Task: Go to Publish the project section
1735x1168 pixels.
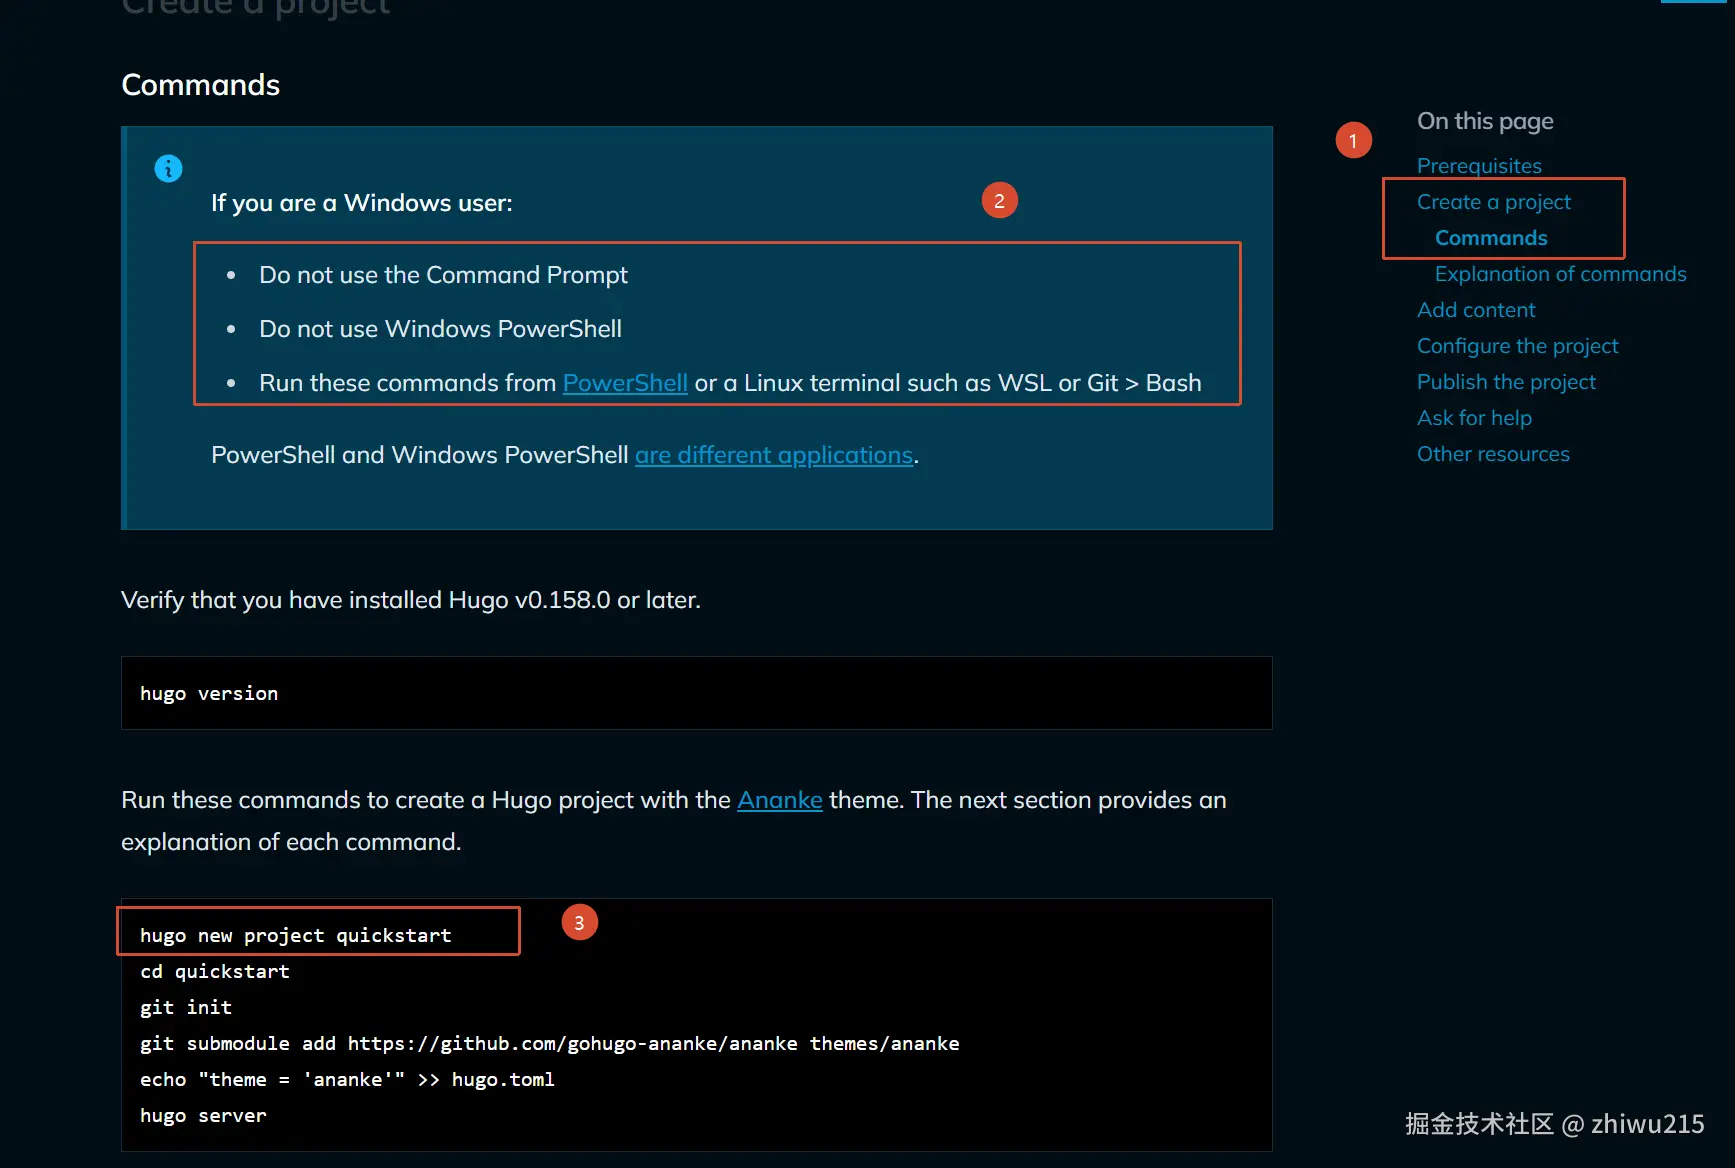Action: [x=1506, y=382]
